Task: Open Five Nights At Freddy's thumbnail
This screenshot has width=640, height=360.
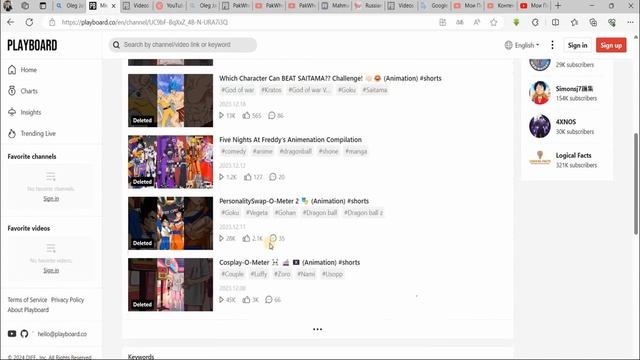Action: click(171, 162)
